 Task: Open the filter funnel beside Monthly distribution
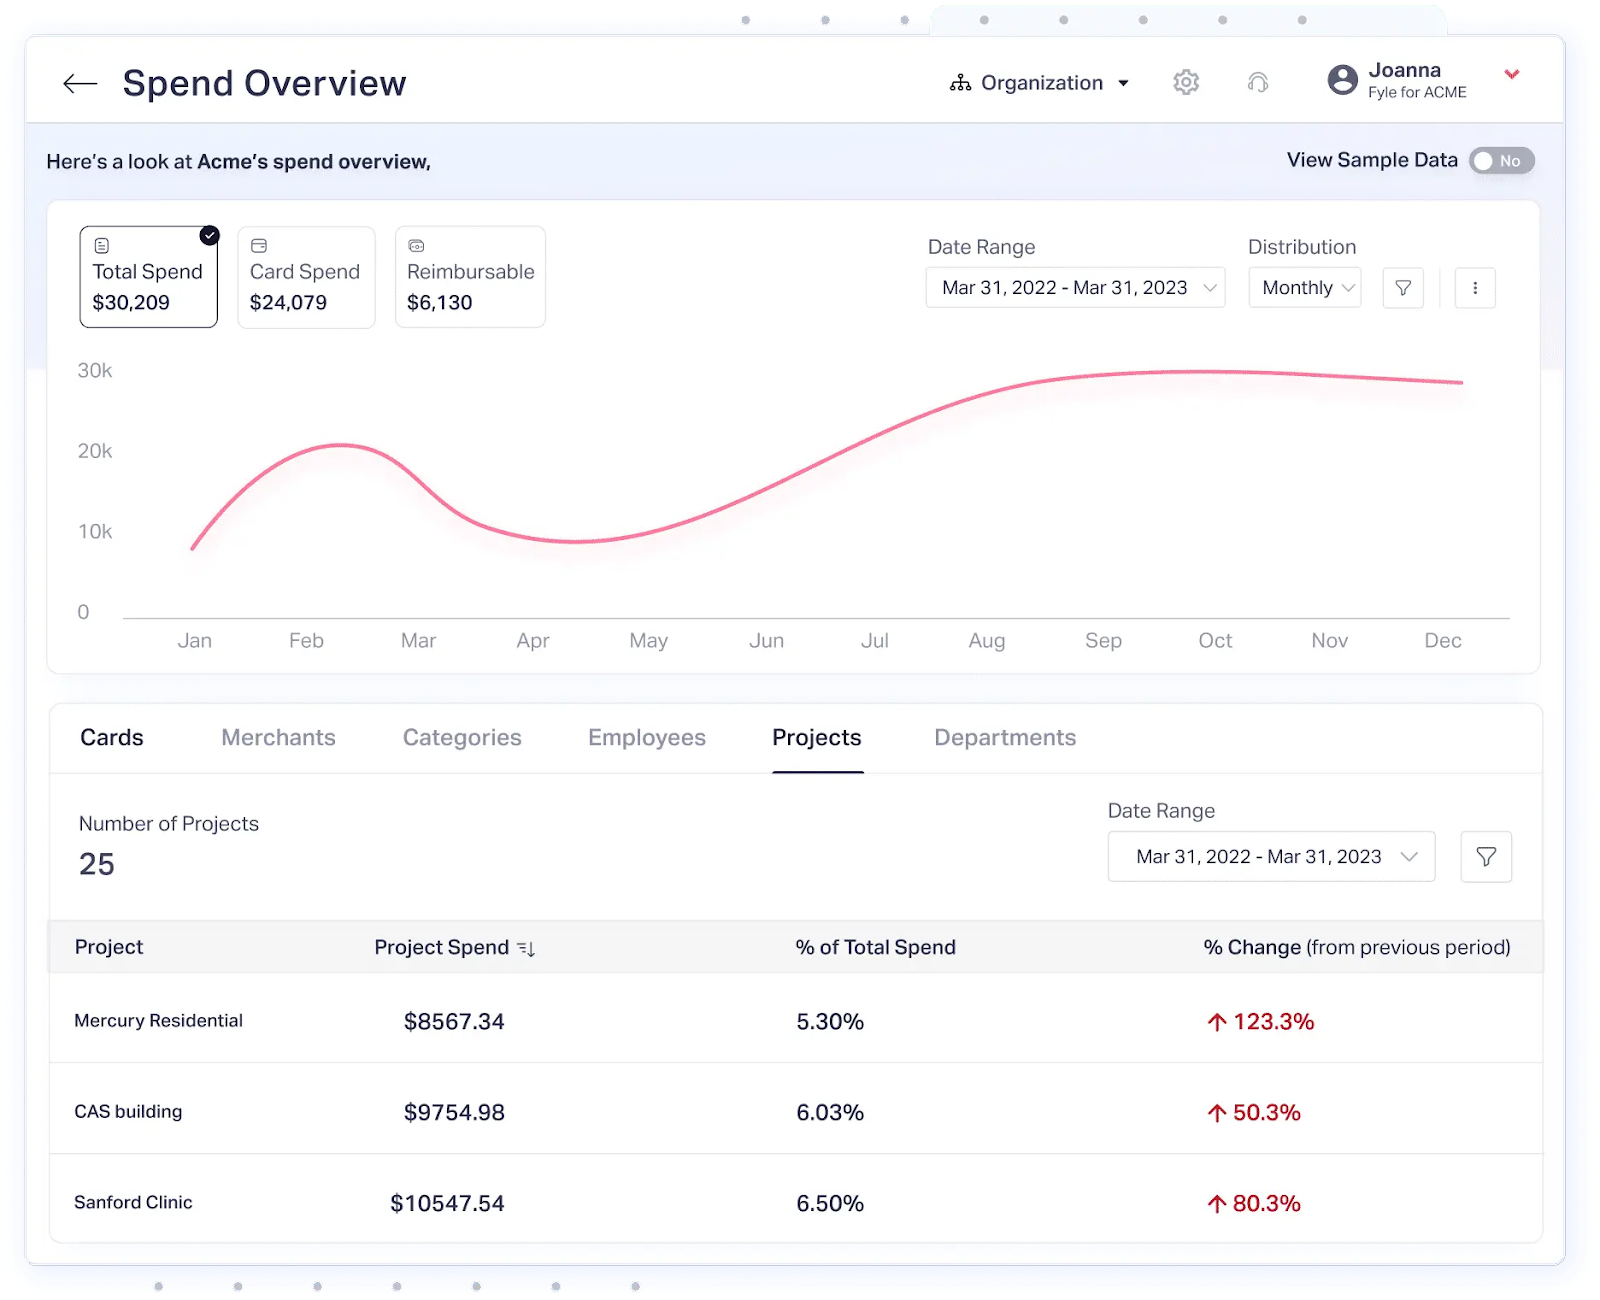click(1403, 287)
